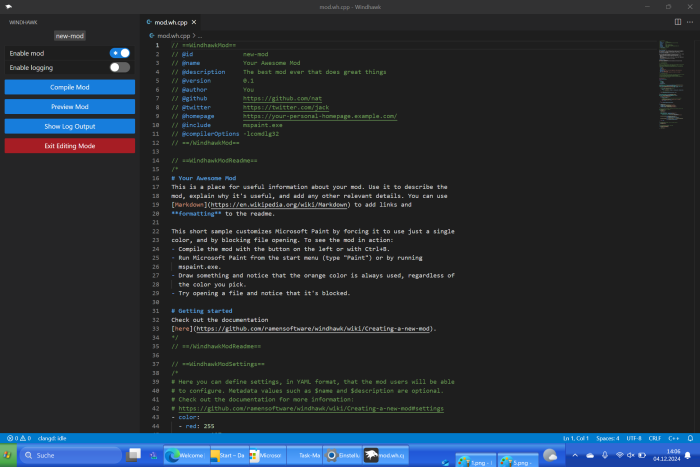Click the Compile Mod button
This screenshot has width=700, height=467.
pos(70,88)
